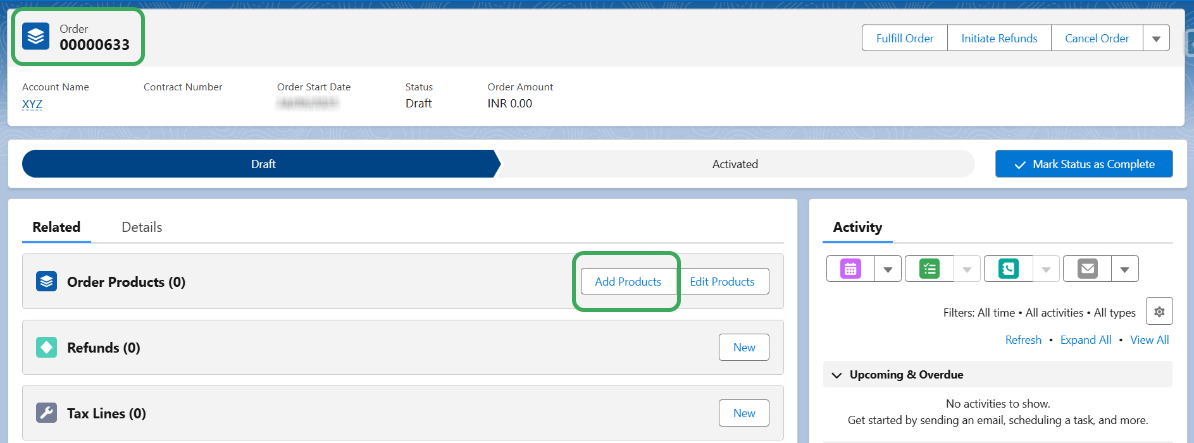This screenshot has height=443, width=1194.
Task: Click the Order record icon in header
Action: pyautogui.click(x=36, y=36)
